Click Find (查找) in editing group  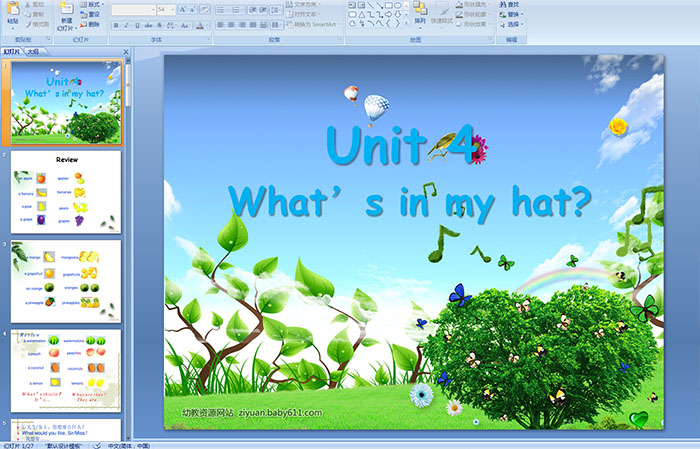[510, 4]
